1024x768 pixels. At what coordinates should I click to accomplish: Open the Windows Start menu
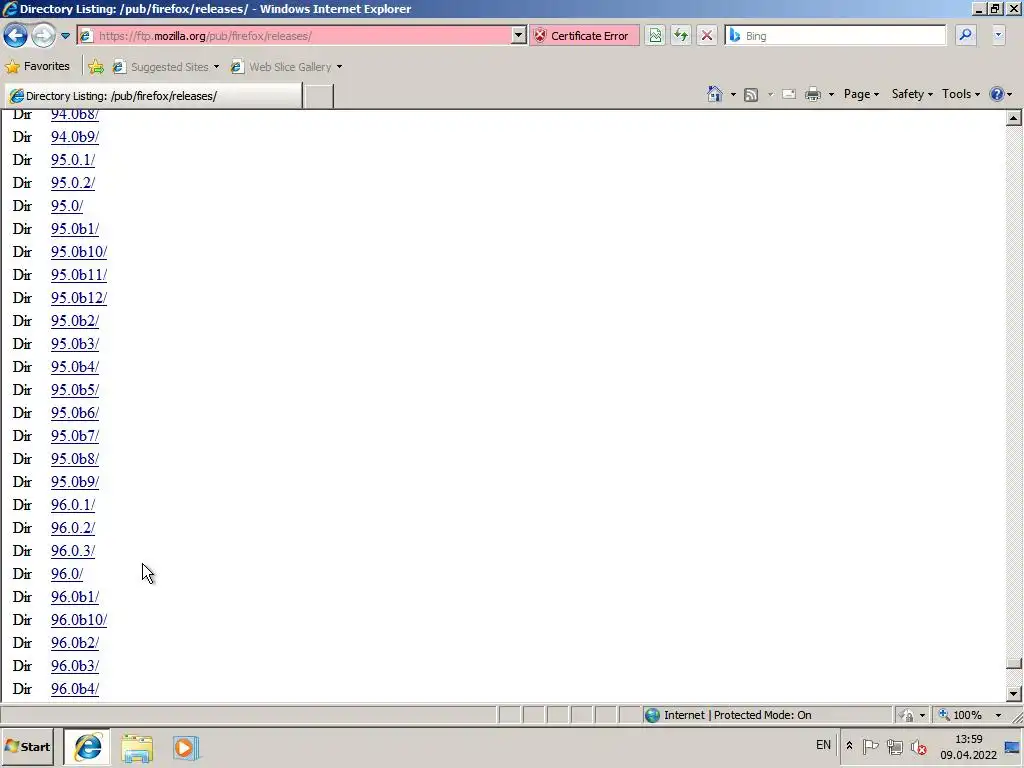(x=27, y=747)
